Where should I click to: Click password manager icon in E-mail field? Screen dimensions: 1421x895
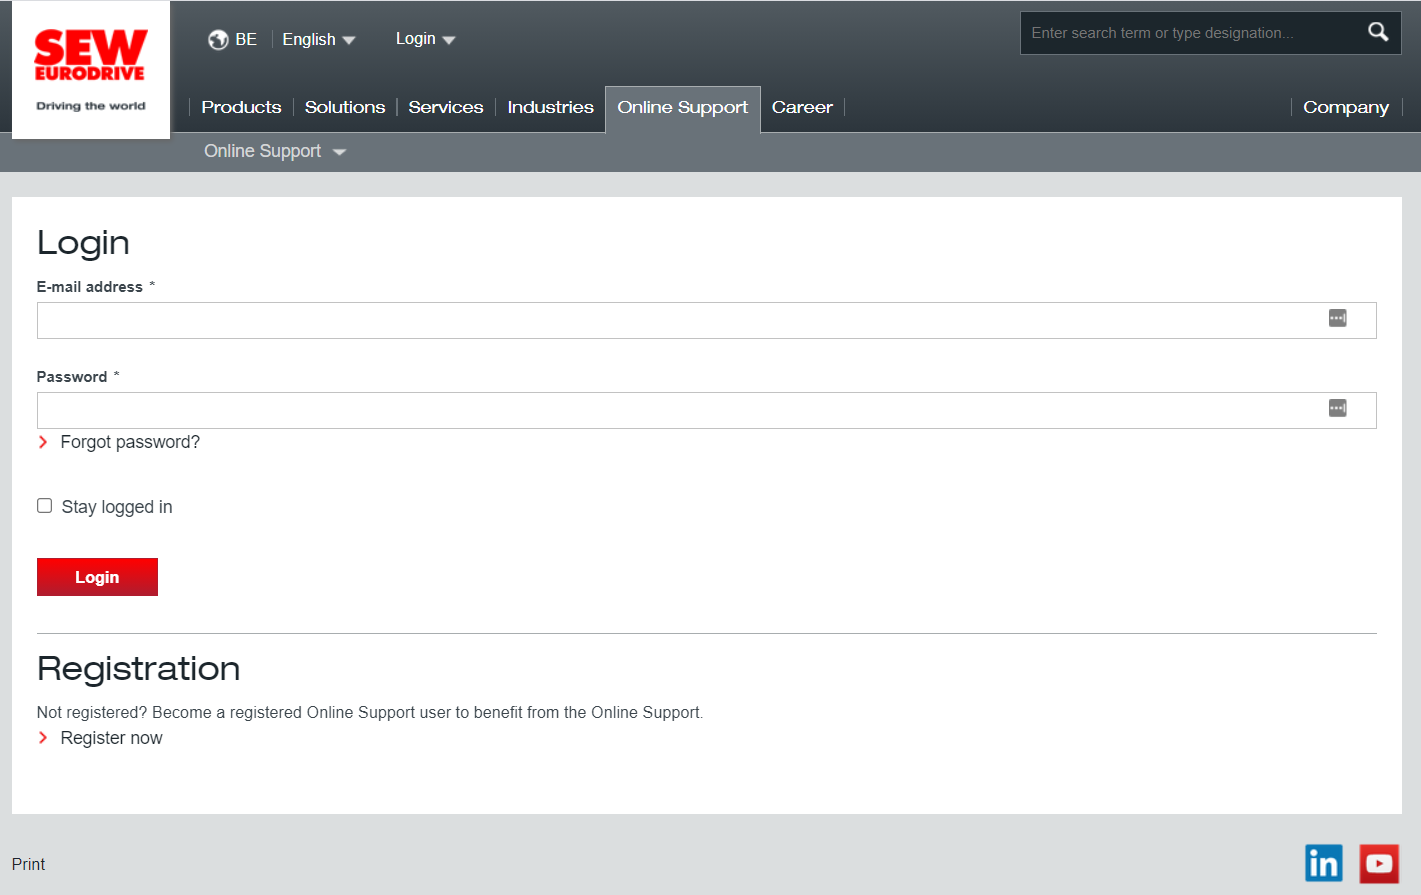click(1337, 318)
